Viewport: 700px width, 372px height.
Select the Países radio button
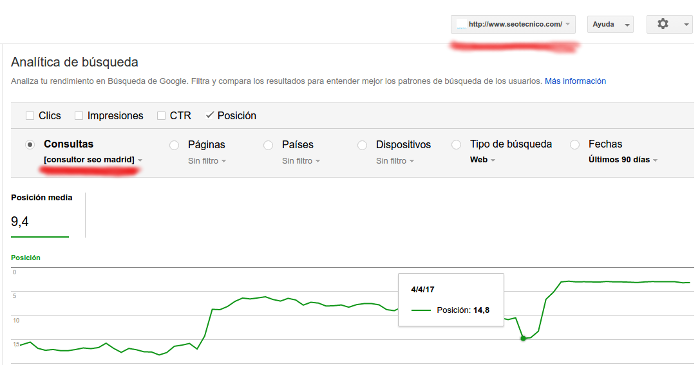coord(268,145)
